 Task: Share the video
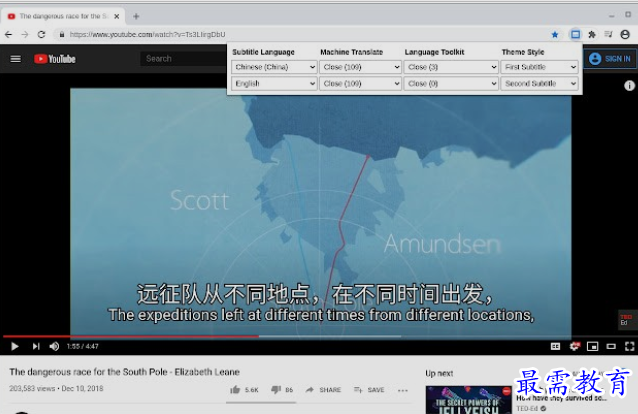[323, 390]
